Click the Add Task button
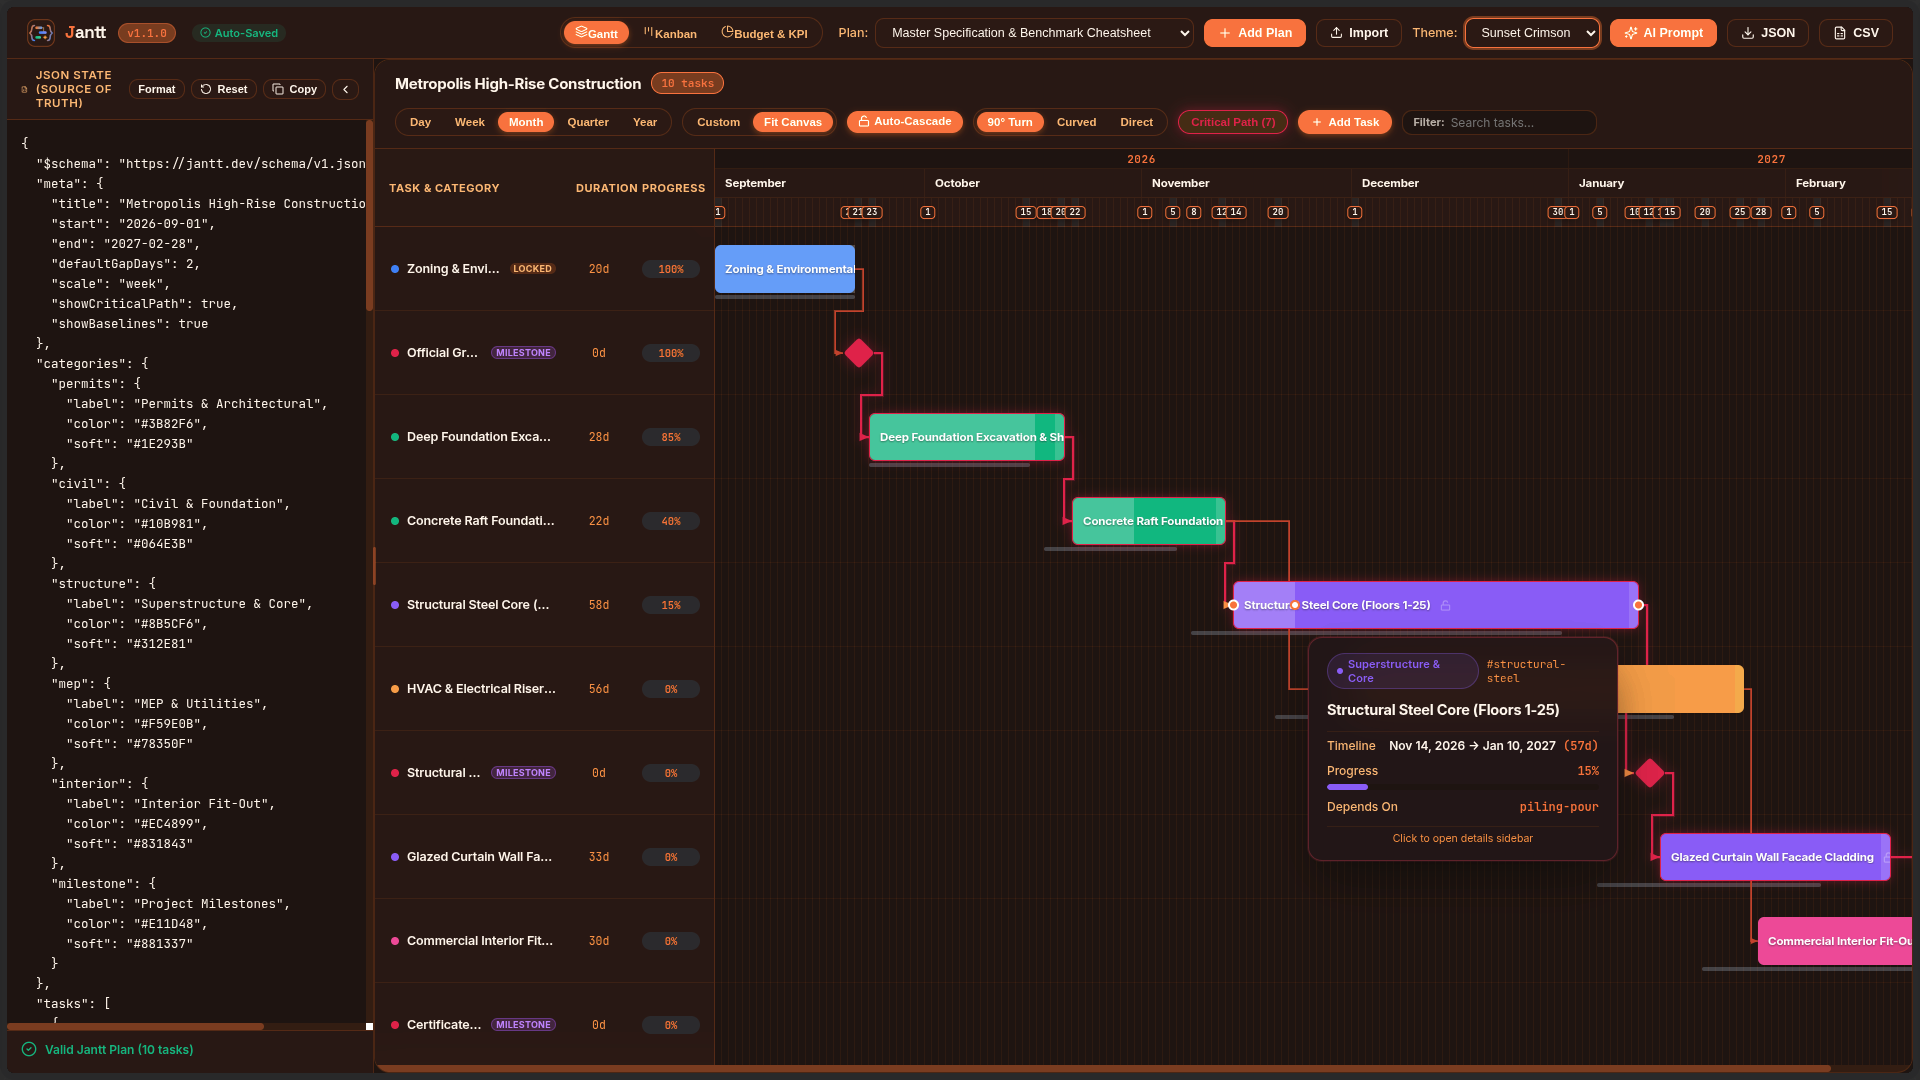The width and height of the screenshot is (1920, 1080). coord(1345,122)
